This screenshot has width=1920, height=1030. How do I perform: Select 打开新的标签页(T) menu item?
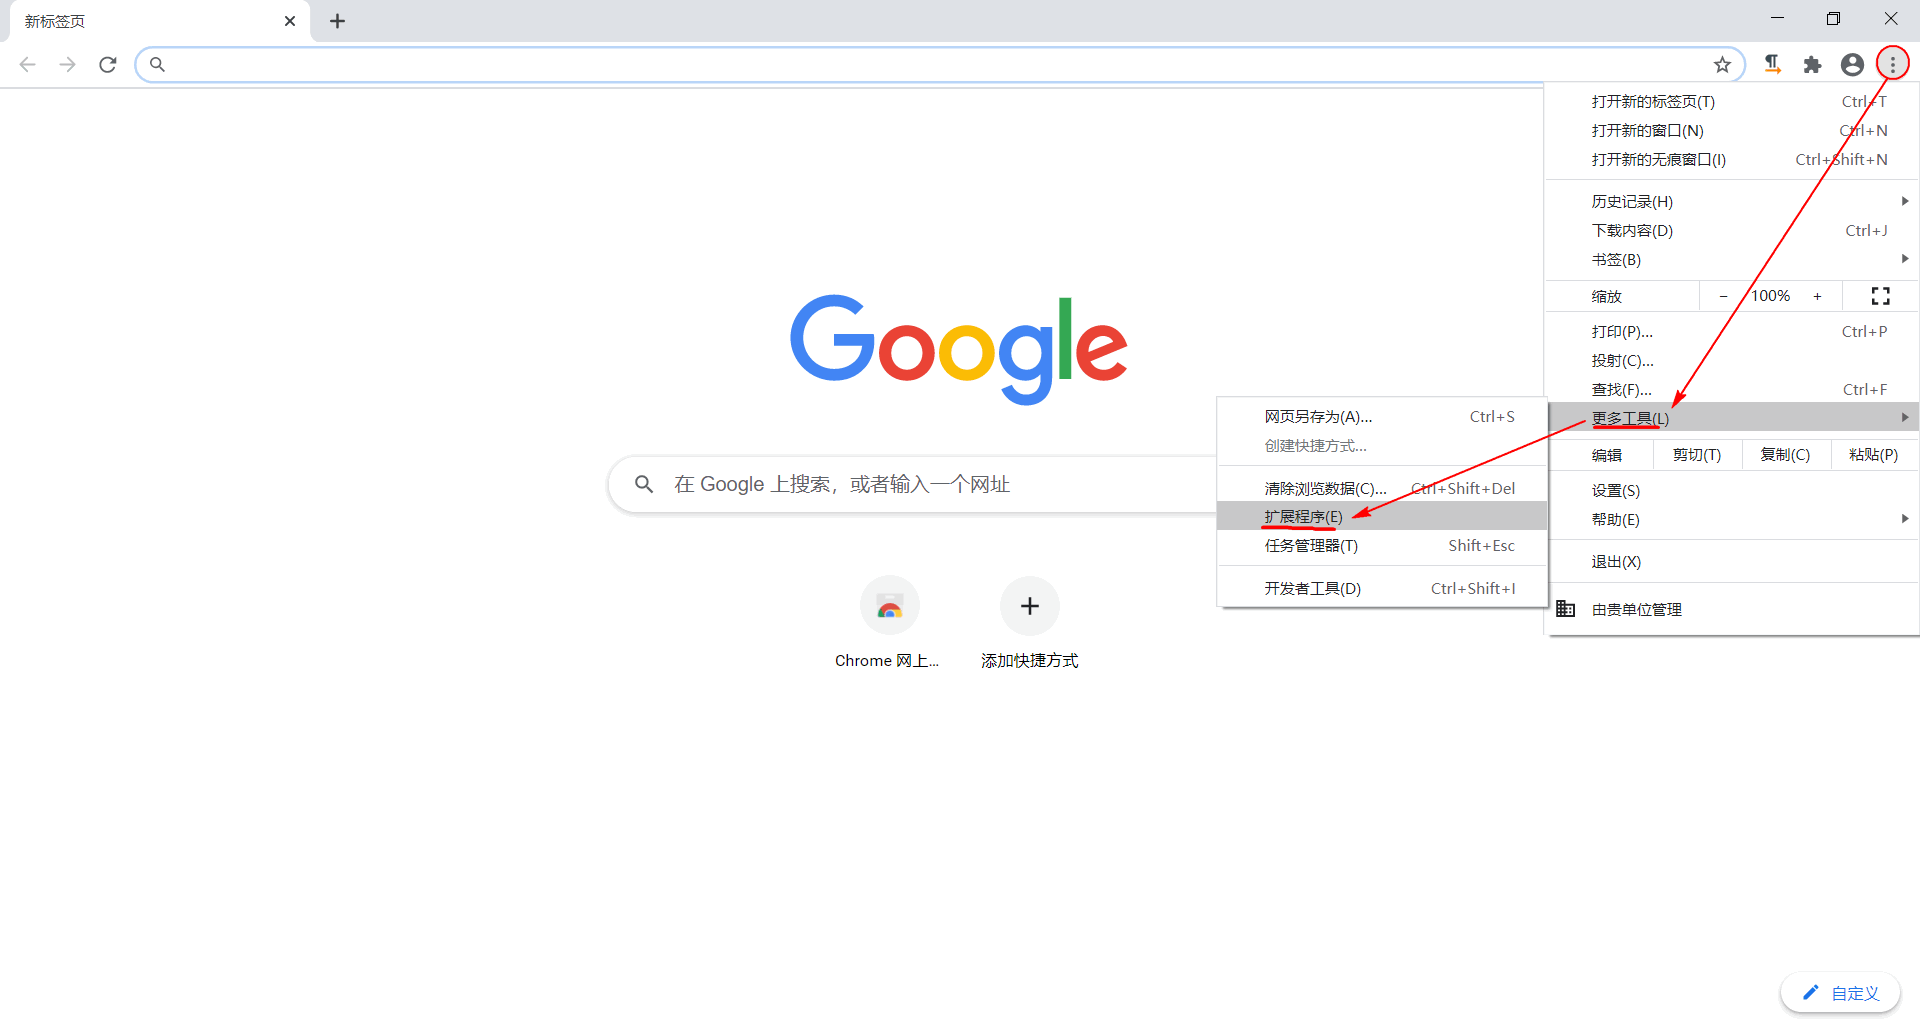tap(1733, 102)
